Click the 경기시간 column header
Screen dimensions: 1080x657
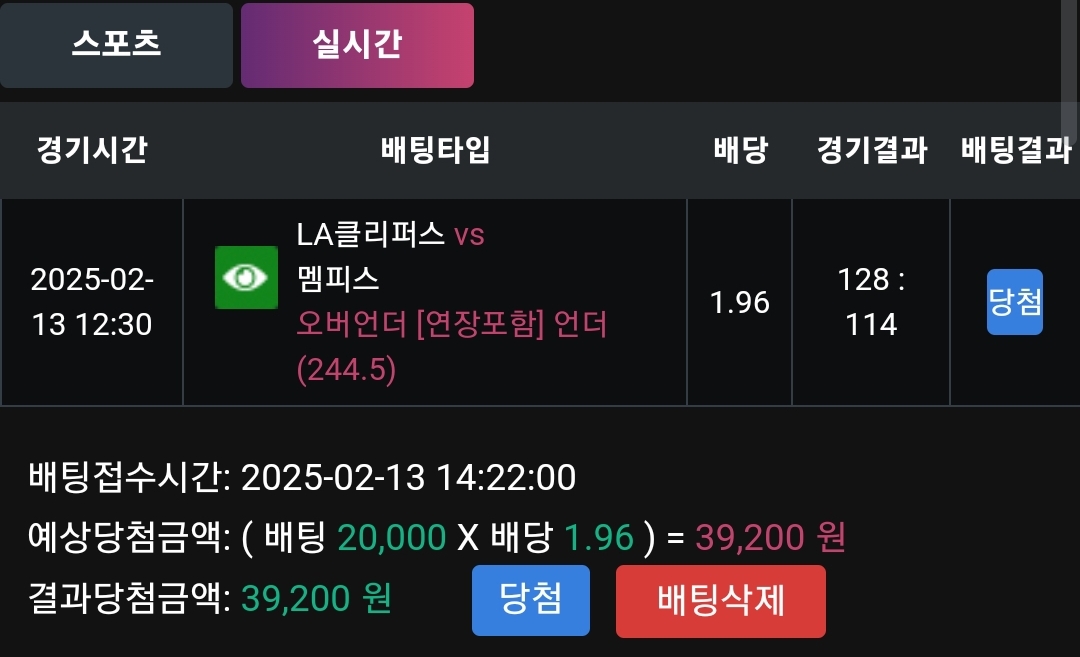coord(91,151)
